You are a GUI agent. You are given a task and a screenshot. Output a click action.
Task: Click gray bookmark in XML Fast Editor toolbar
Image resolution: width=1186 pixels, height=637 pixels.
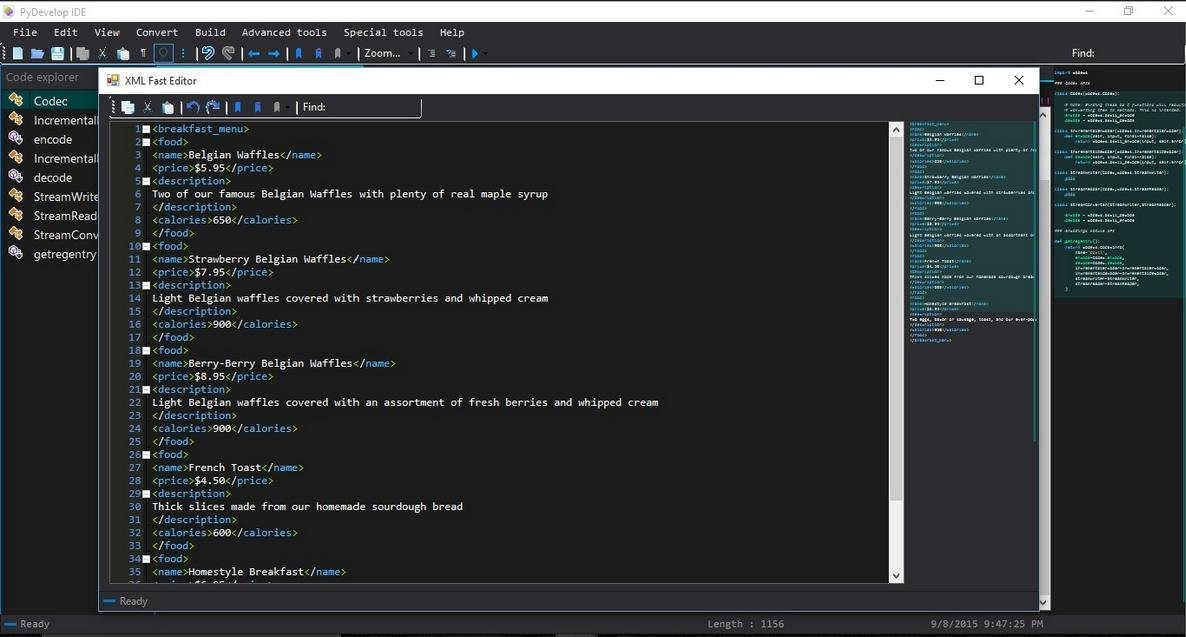[x=277, y=107]
